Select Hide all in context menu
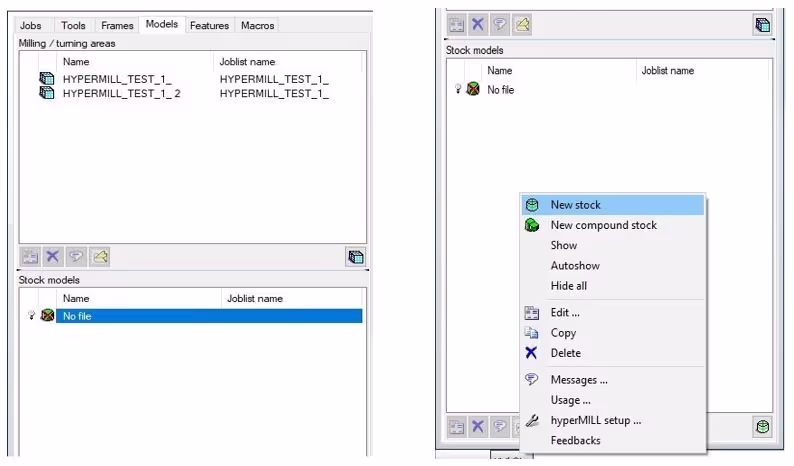This screenshot has height=466, width=794. 613,286
